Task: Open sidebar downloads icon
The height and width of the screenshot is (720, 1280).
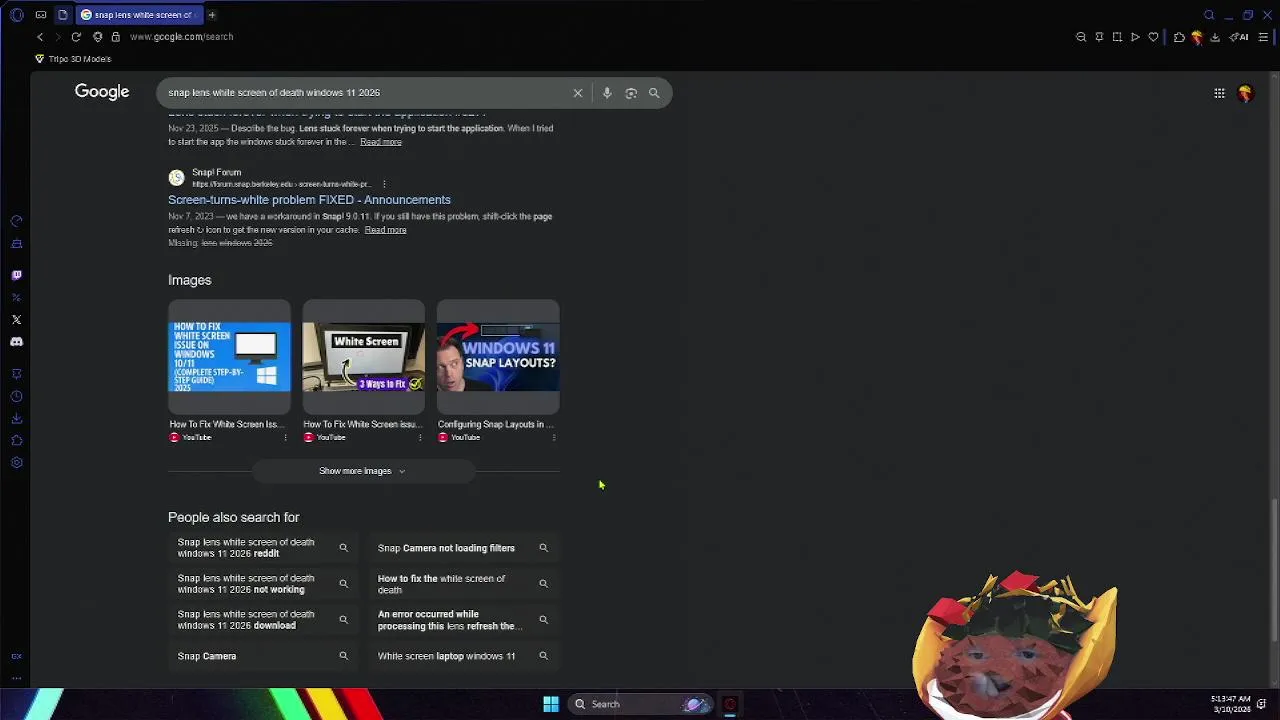Action: (x=16, y=419)
